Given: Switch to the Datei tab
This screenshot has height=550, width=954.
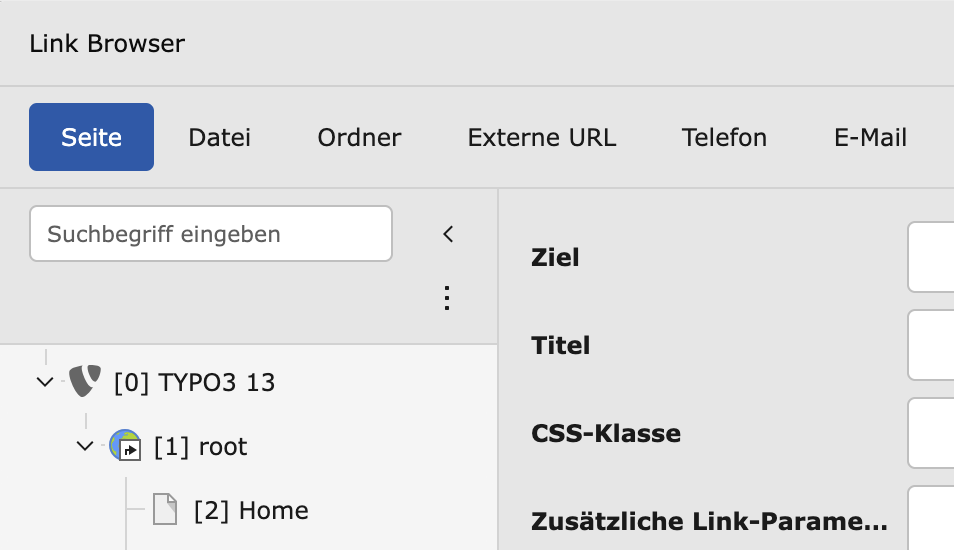Looking at the screenshot, I should pos(219,137).
